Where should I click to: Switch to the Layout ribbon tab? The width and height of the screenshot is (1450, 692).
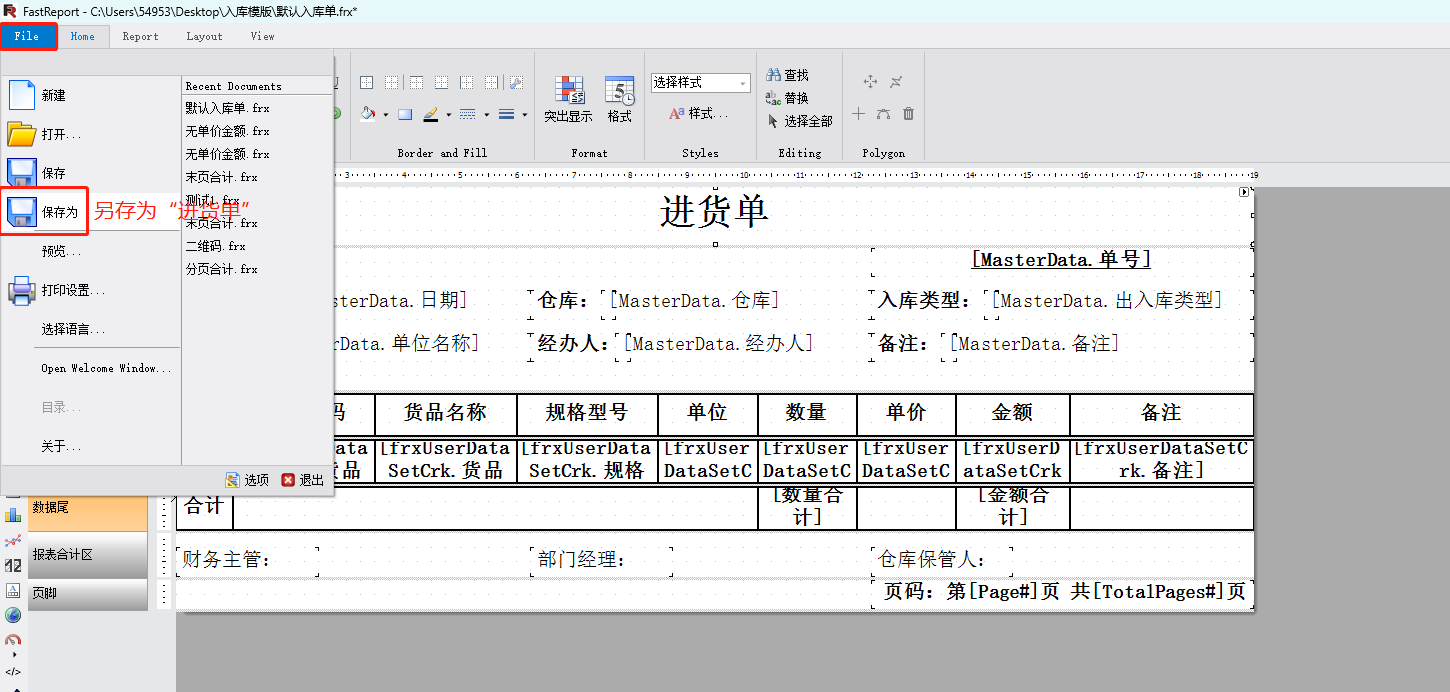204,36
